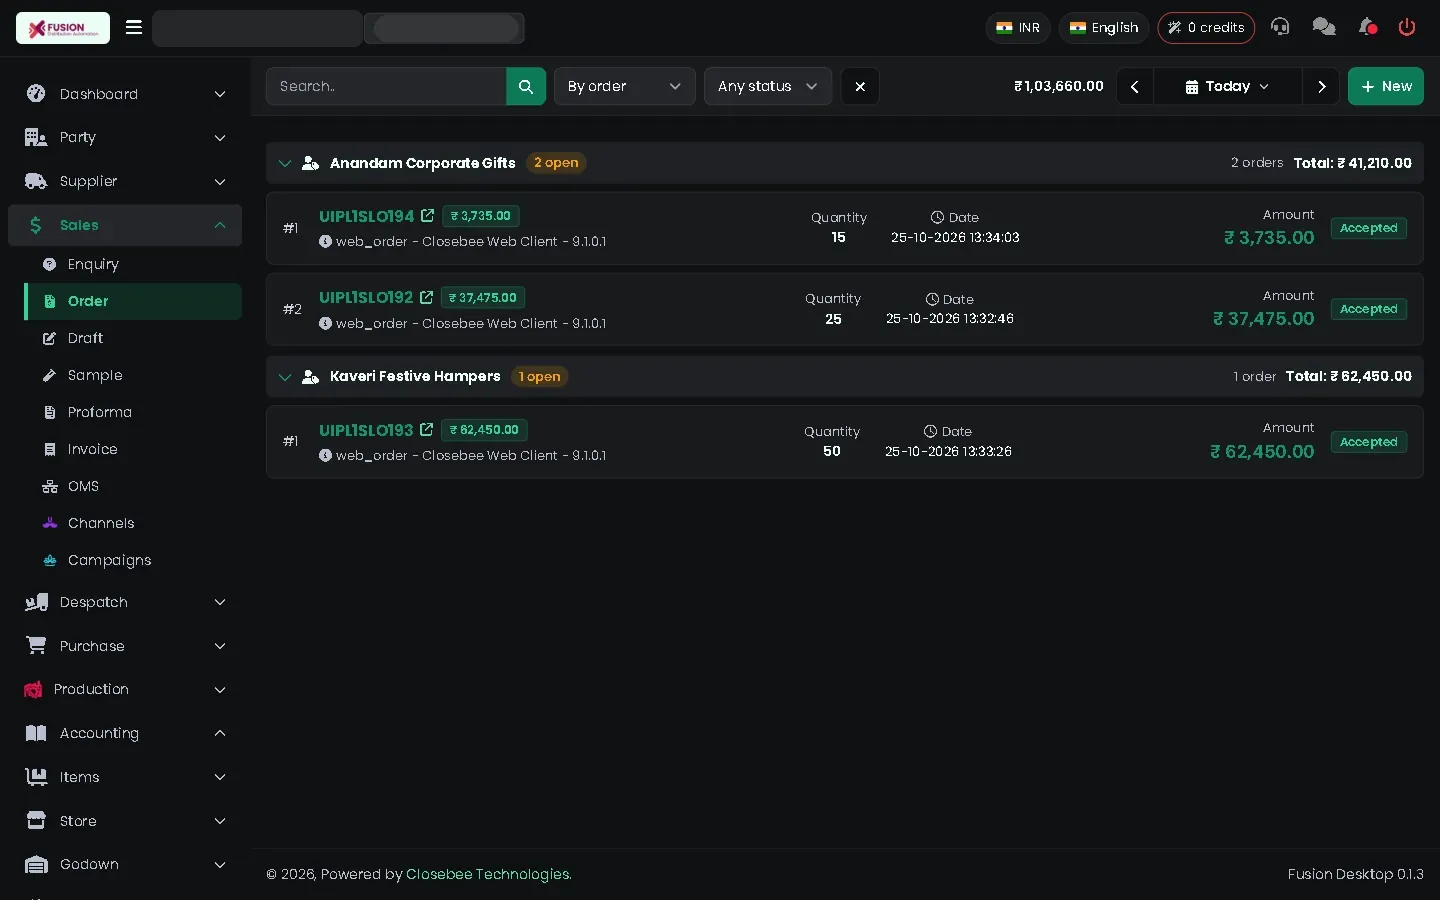
Task: Open Draft in Sales submenu
Action: click(133, 338)
